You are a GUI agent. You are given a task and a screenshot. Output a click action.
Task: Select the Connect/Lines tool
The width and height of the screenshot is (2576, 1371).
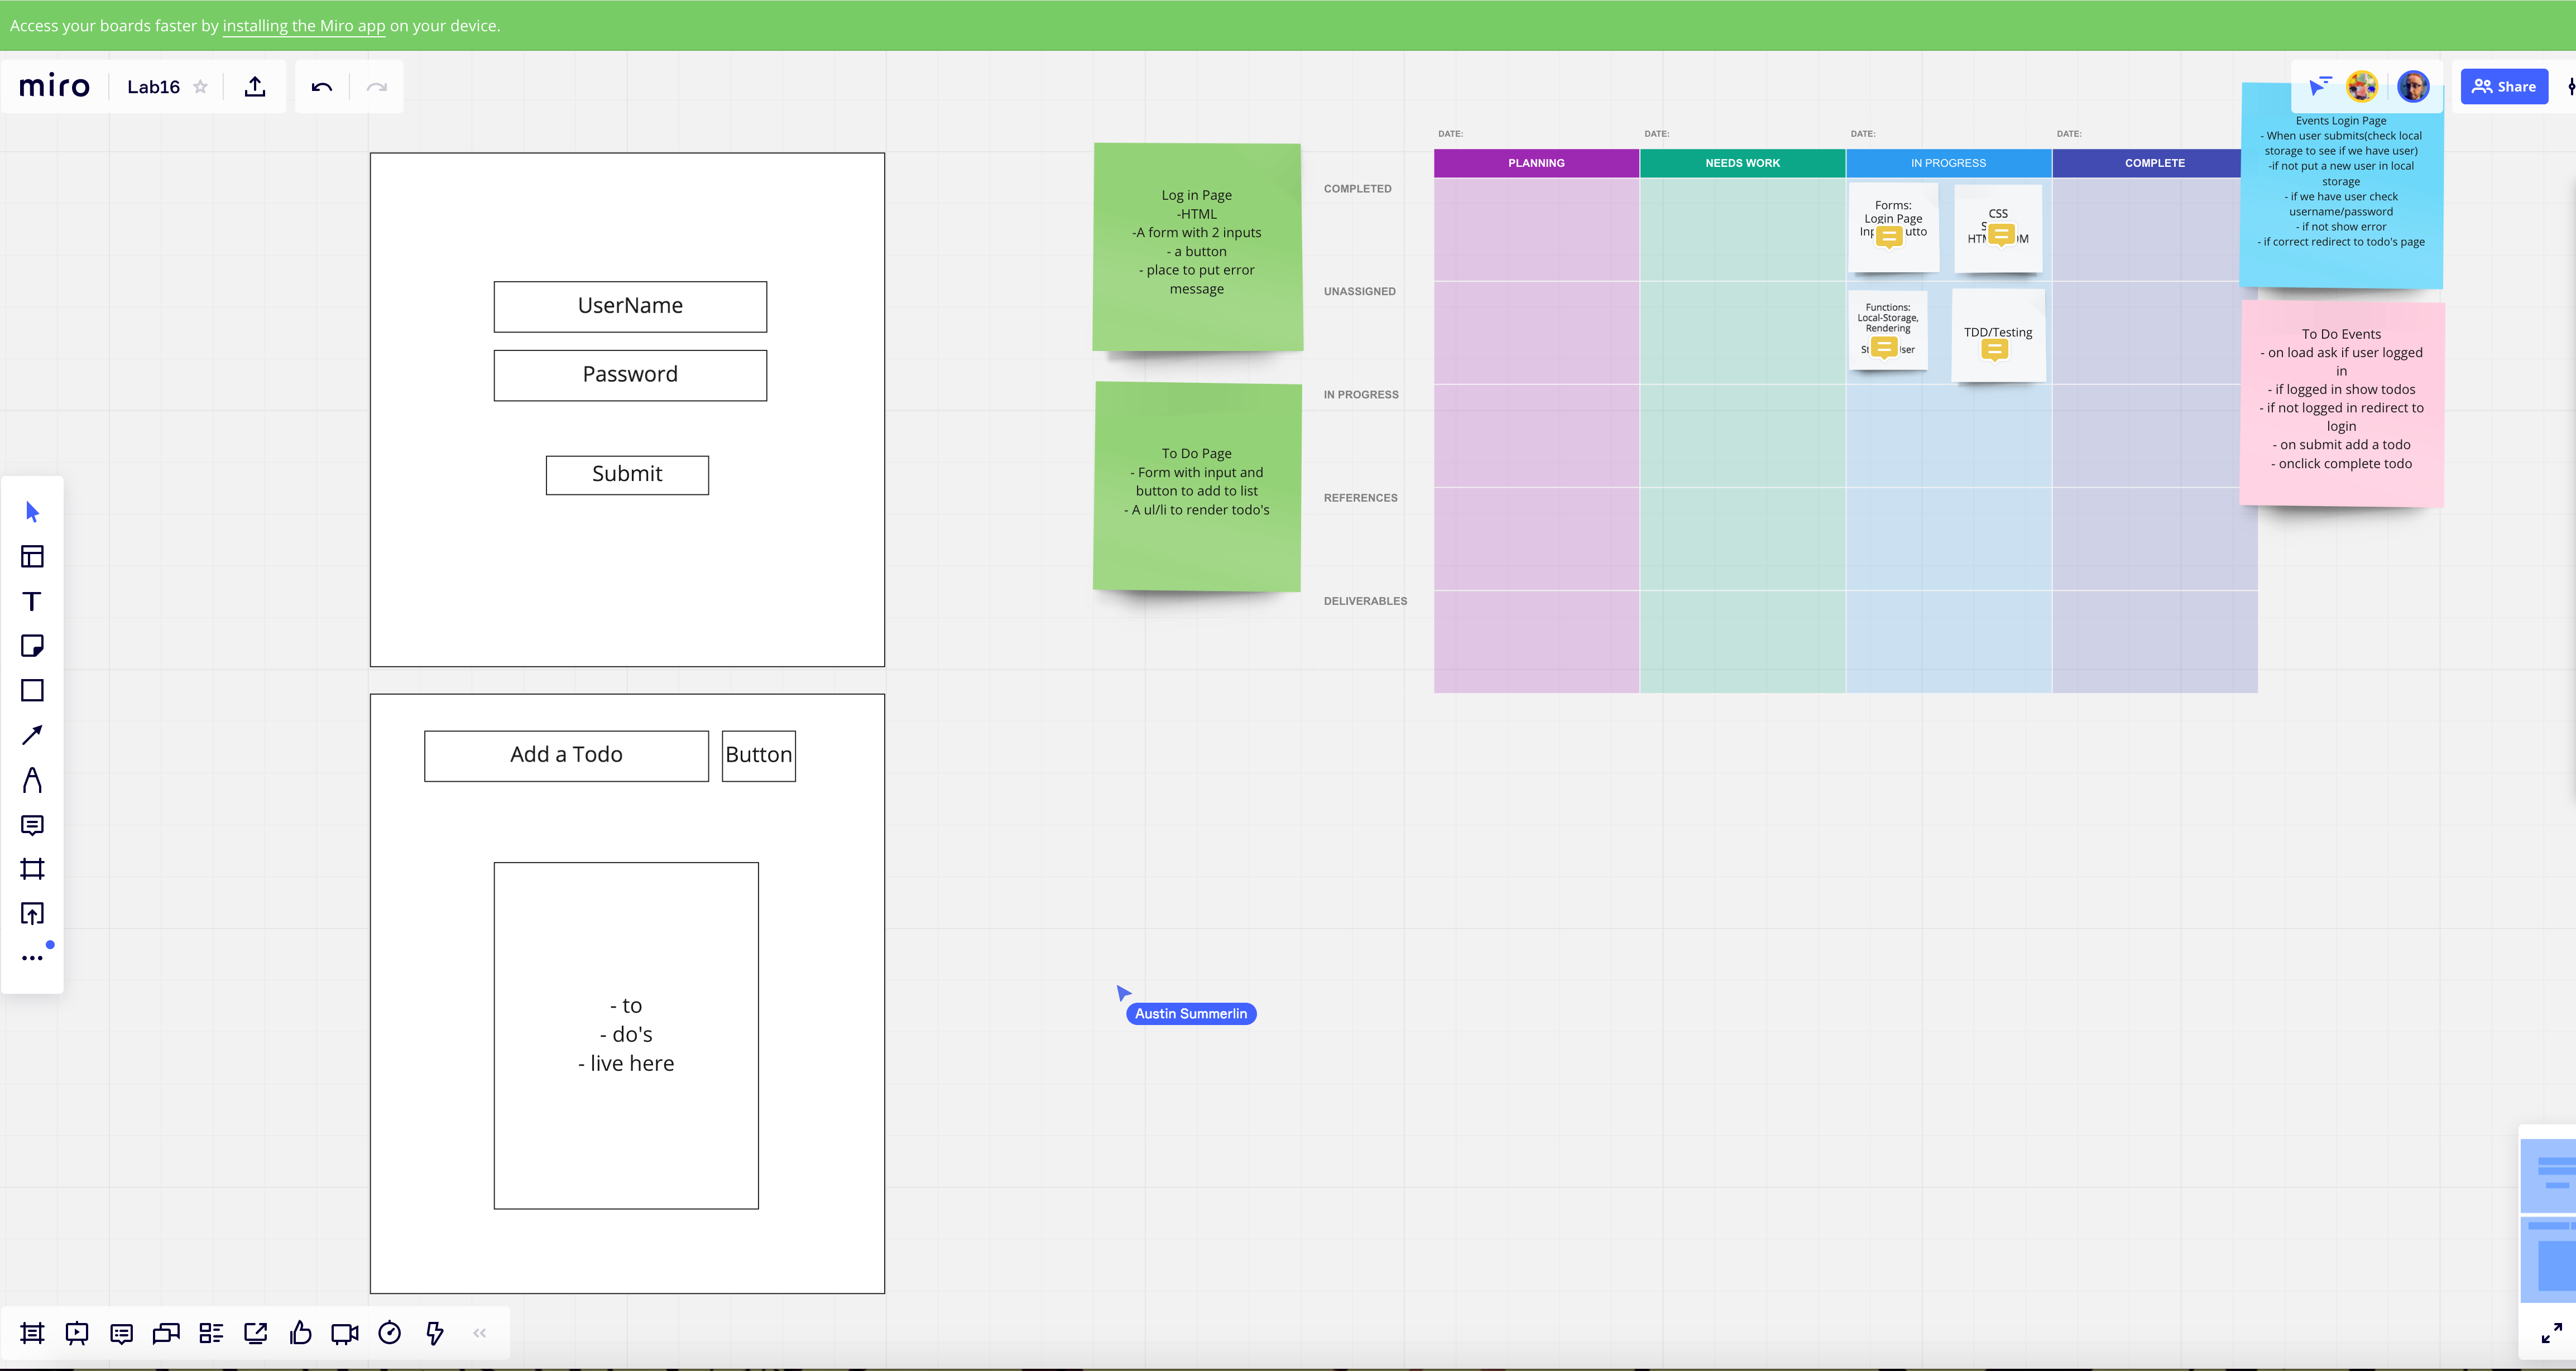[32, 734]
